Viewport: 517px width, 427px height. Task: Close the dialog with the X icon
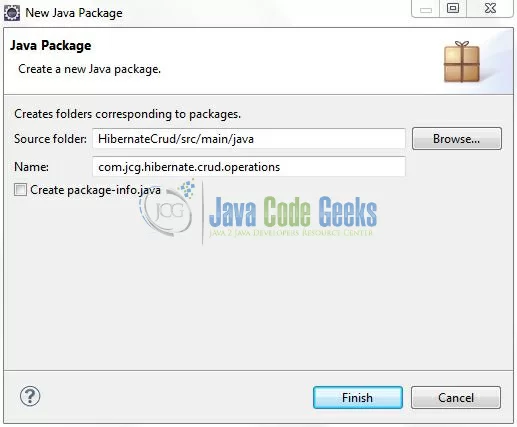coord(490,8)
